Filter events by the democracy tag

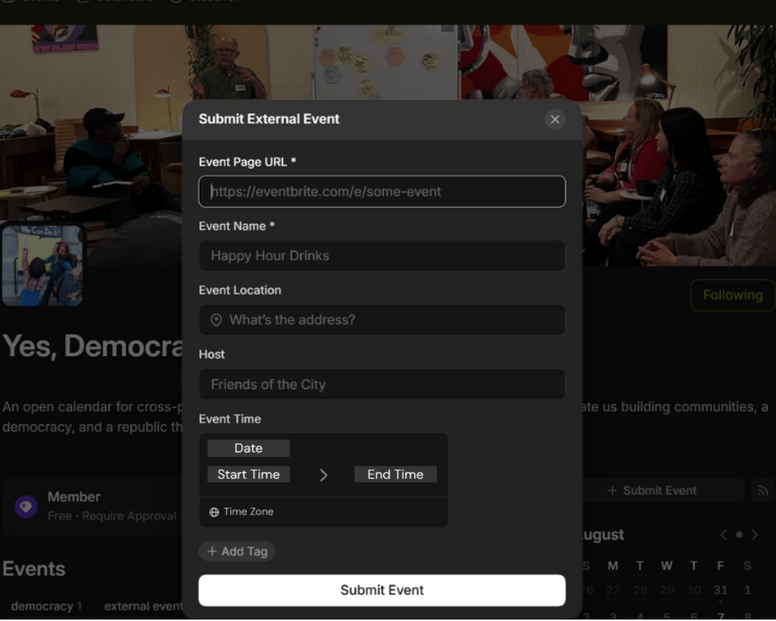point(47,607)
